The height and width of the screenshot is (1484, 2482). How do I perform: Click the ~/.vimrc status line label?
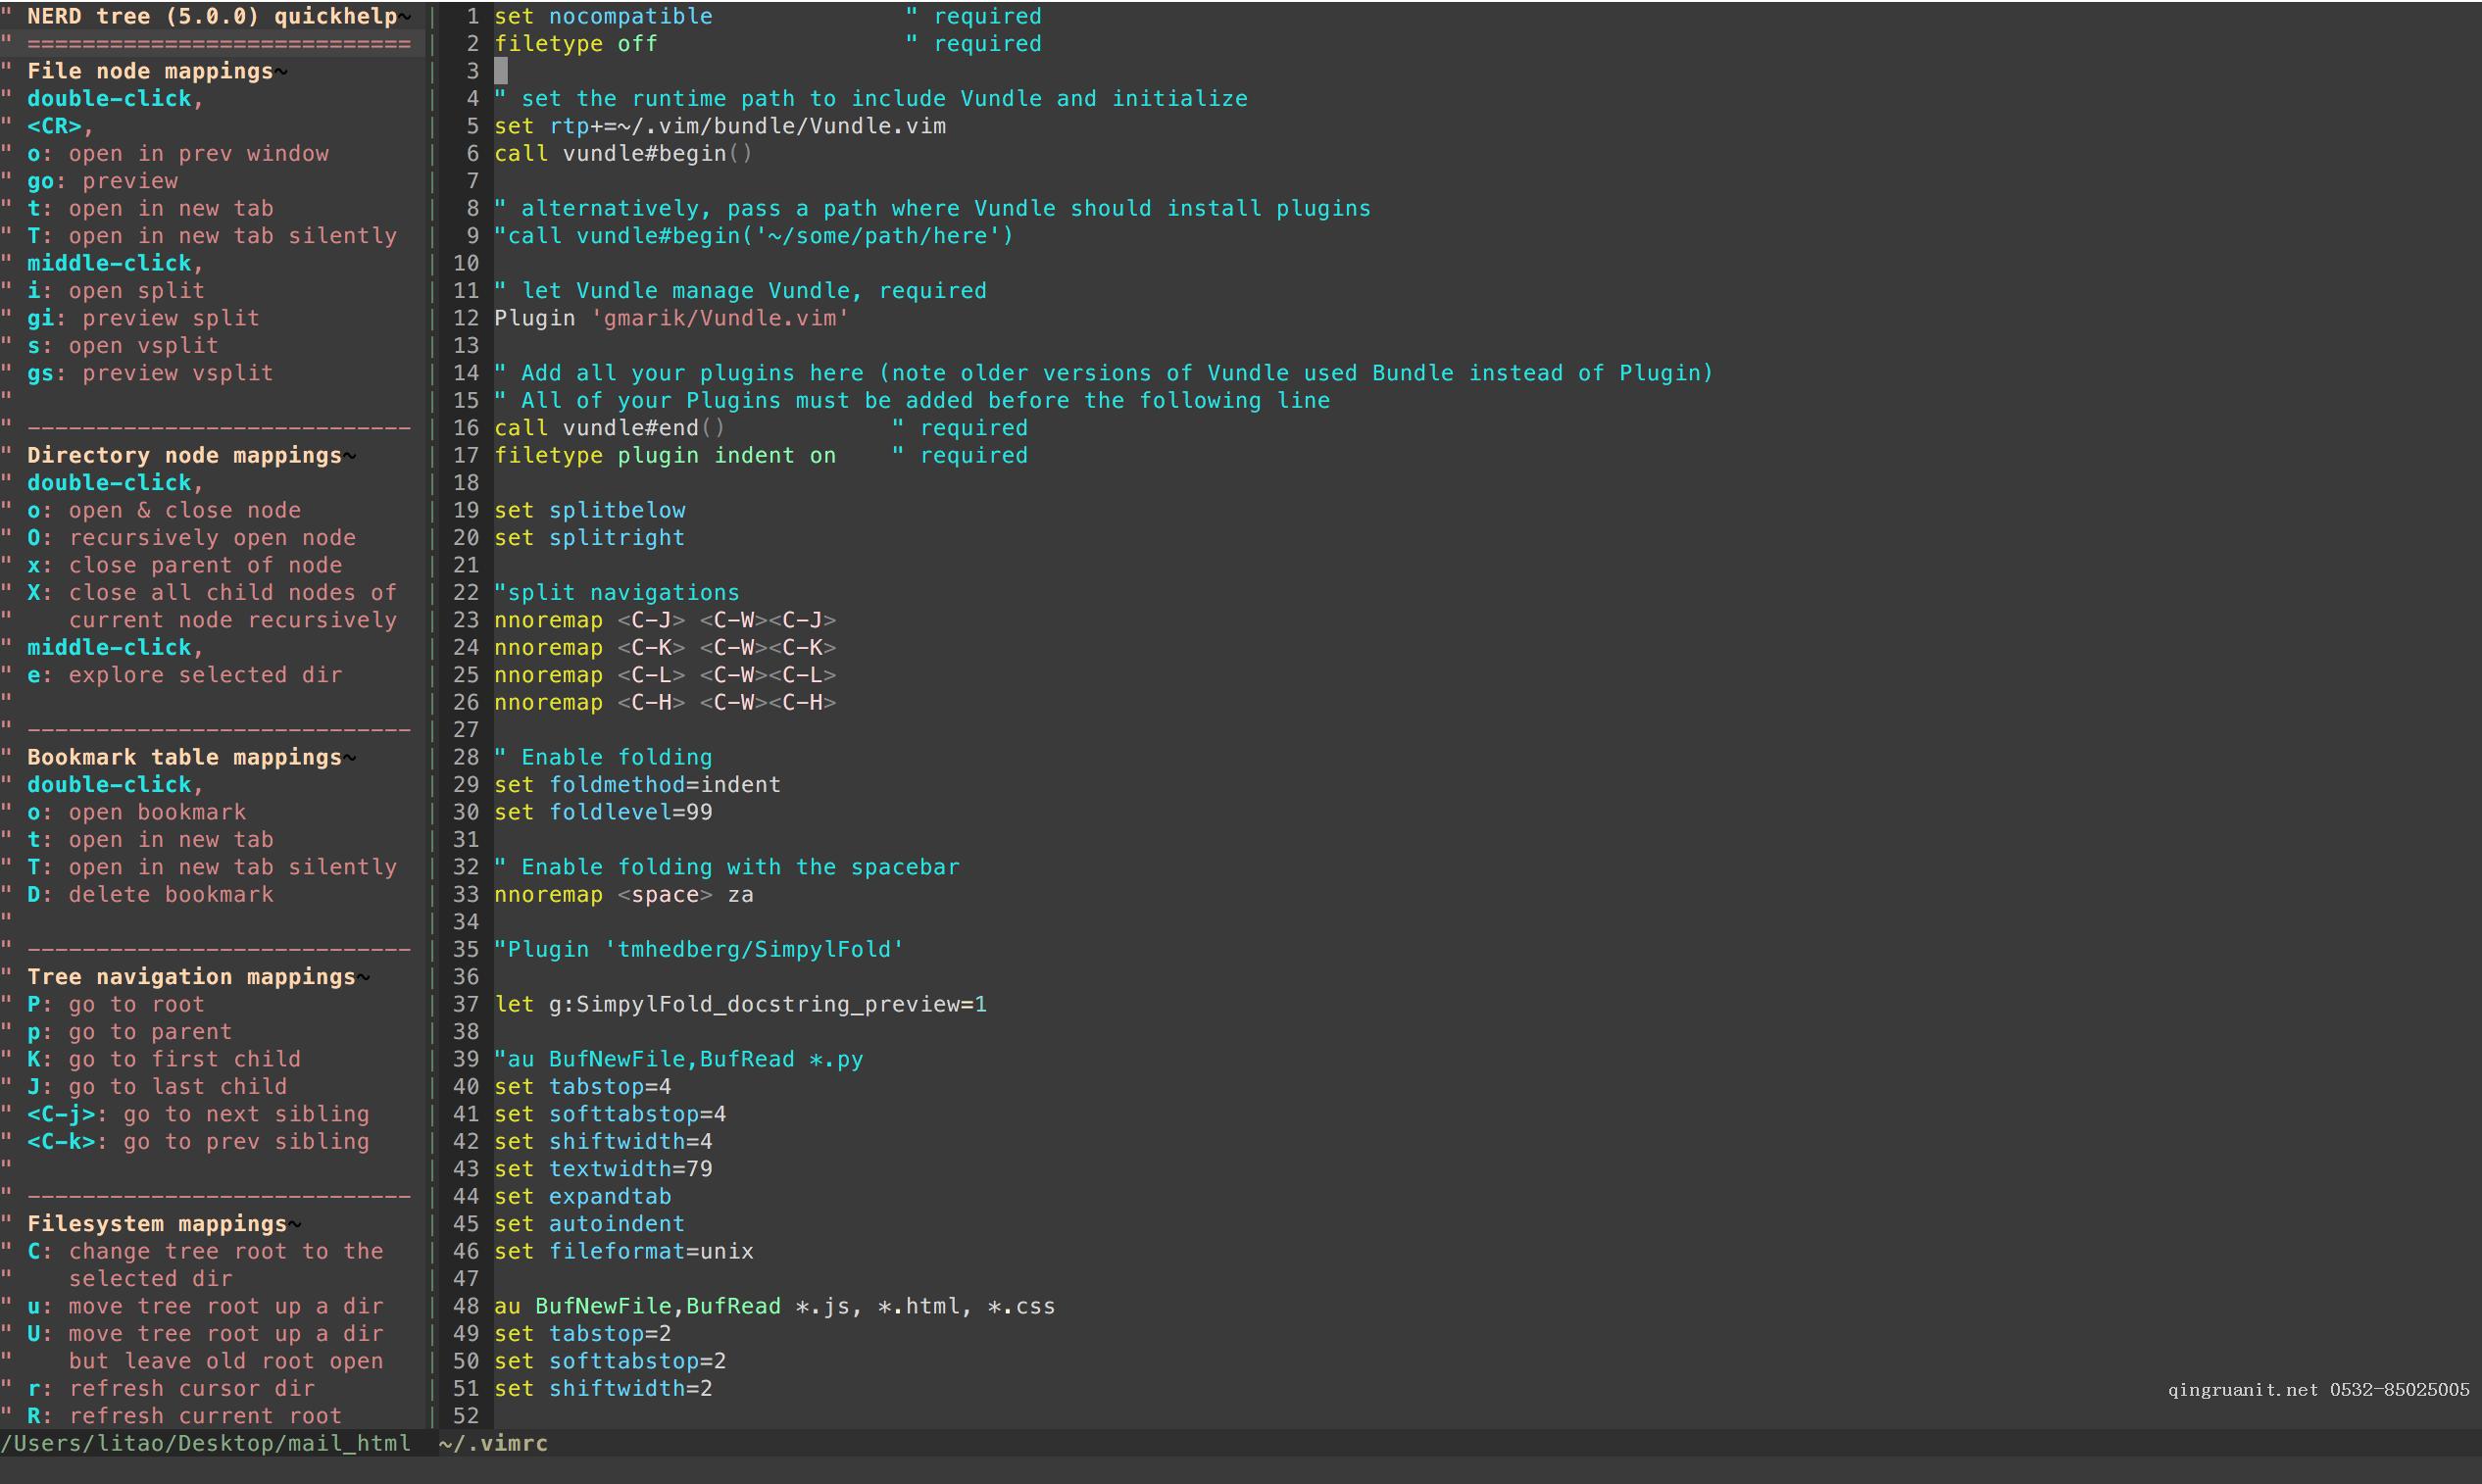point(493,1443)
